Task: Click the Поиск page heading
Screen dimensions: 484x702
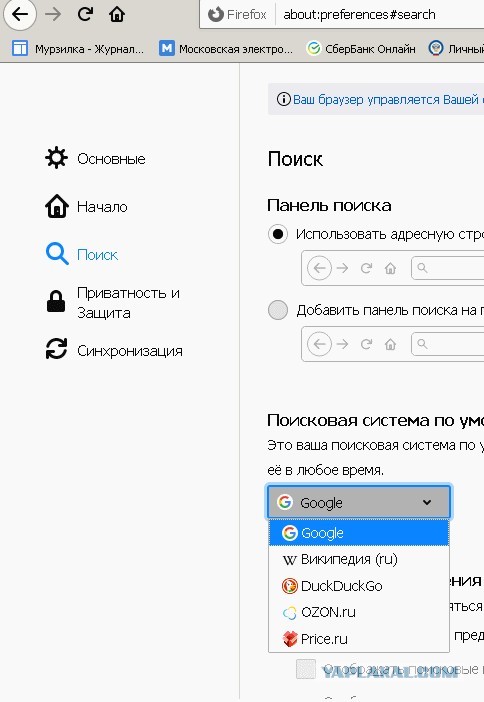Action: point(295,159)
